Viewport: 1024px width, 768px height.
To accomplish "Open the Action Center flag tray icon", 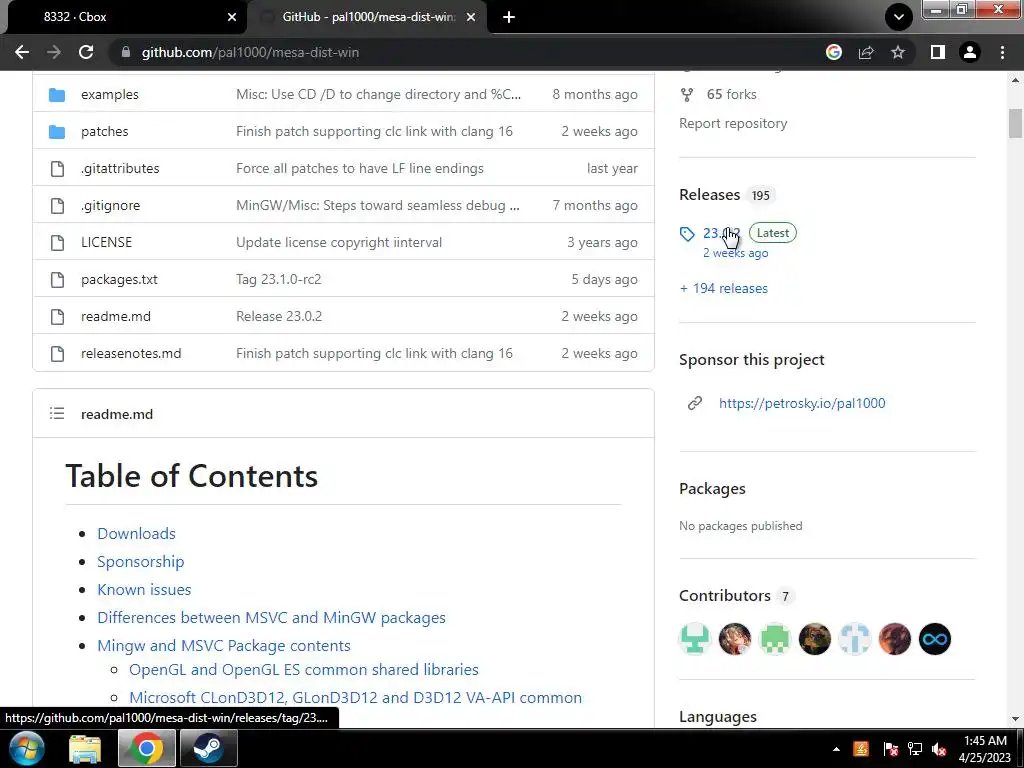I will coord(890,749).
